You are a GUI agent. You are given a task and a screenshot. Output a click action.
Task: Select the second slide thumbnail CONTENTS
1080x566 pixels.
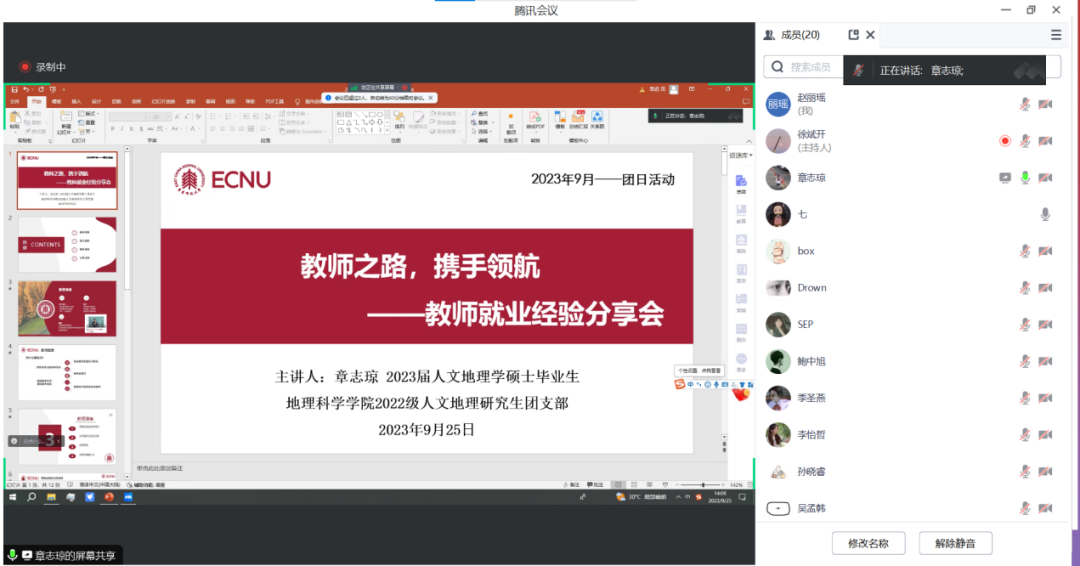(x=67, y=244)
